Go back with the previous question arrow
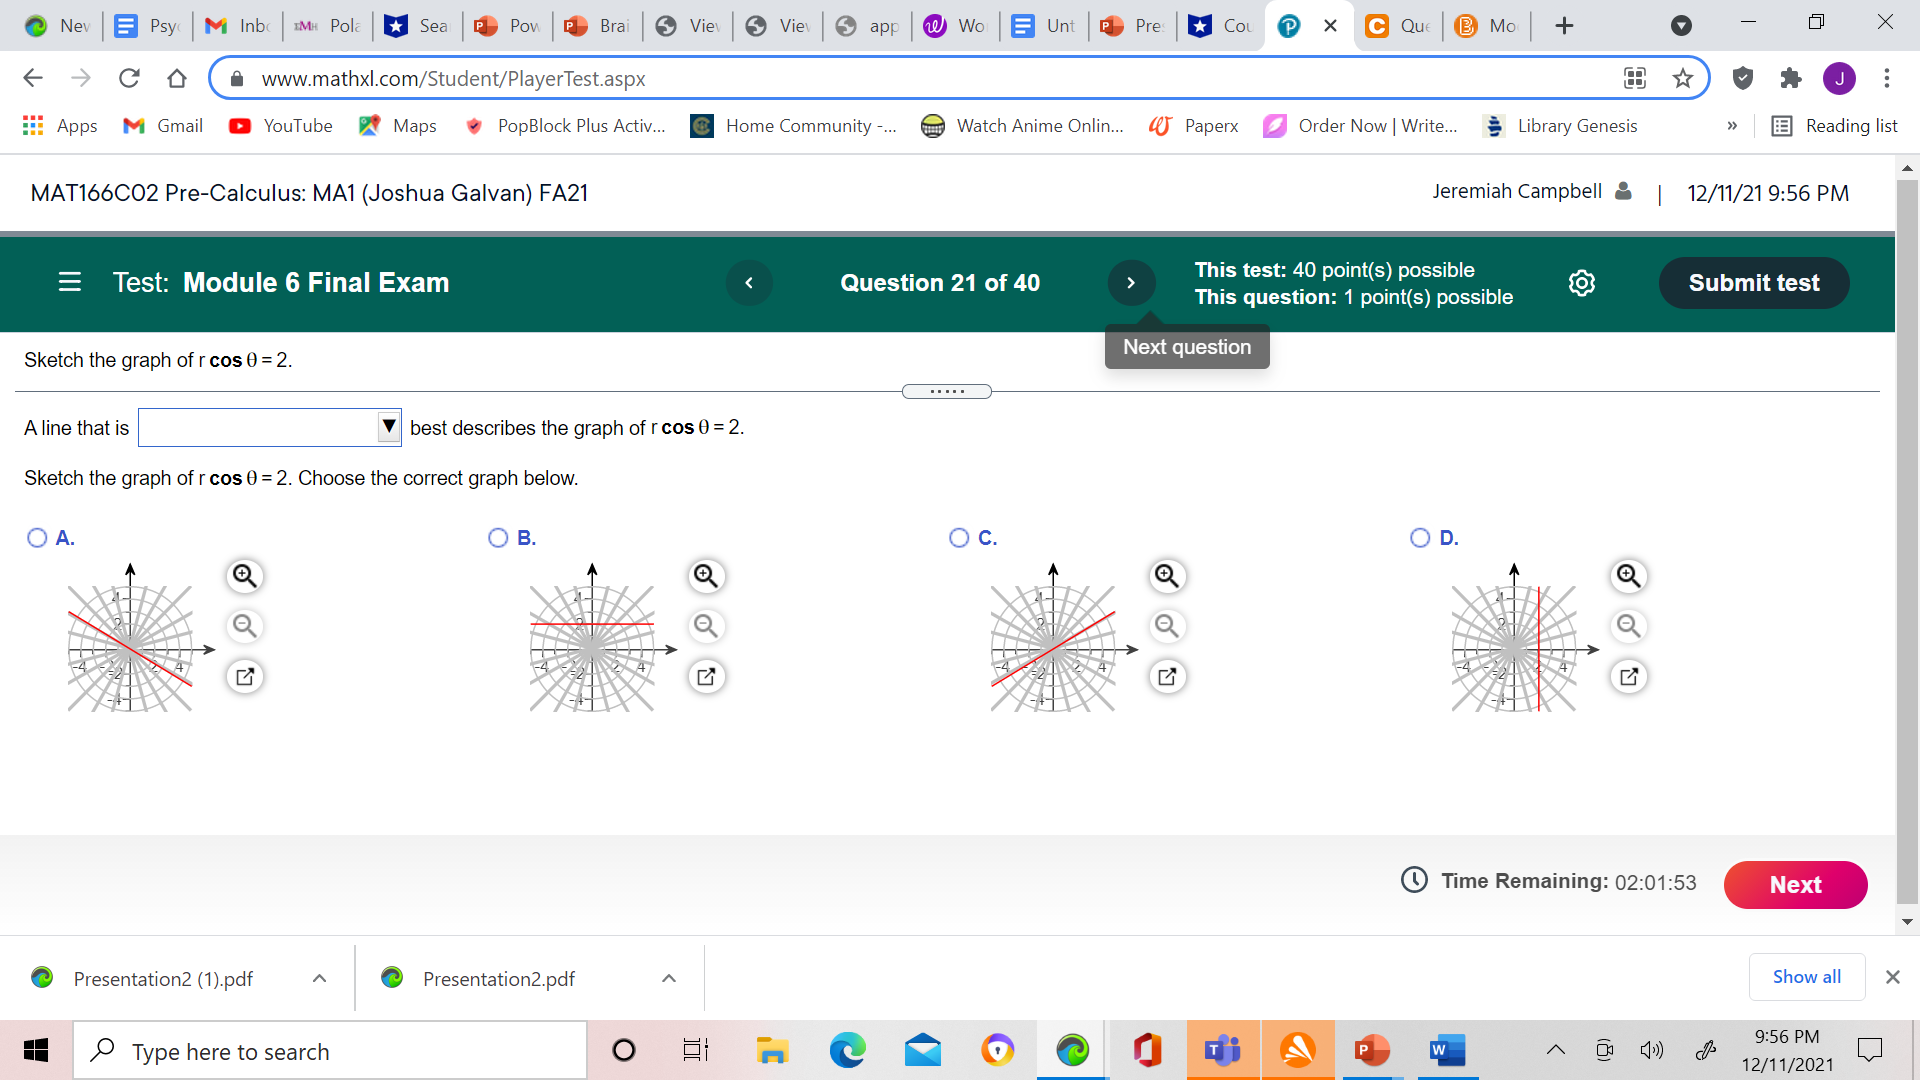 [749, 283]
